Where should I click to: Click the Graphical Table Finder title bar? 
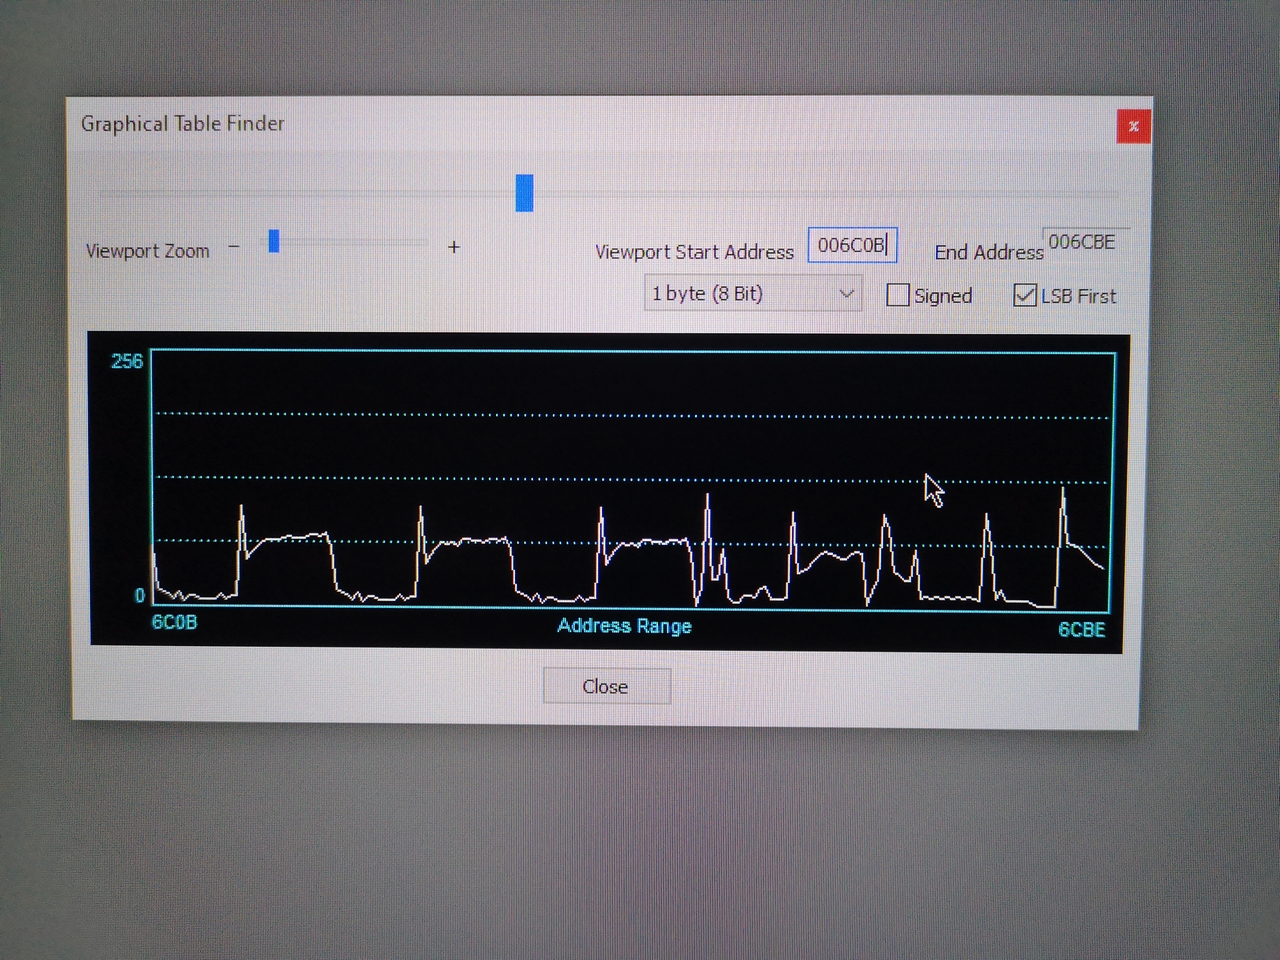[500, 124]
